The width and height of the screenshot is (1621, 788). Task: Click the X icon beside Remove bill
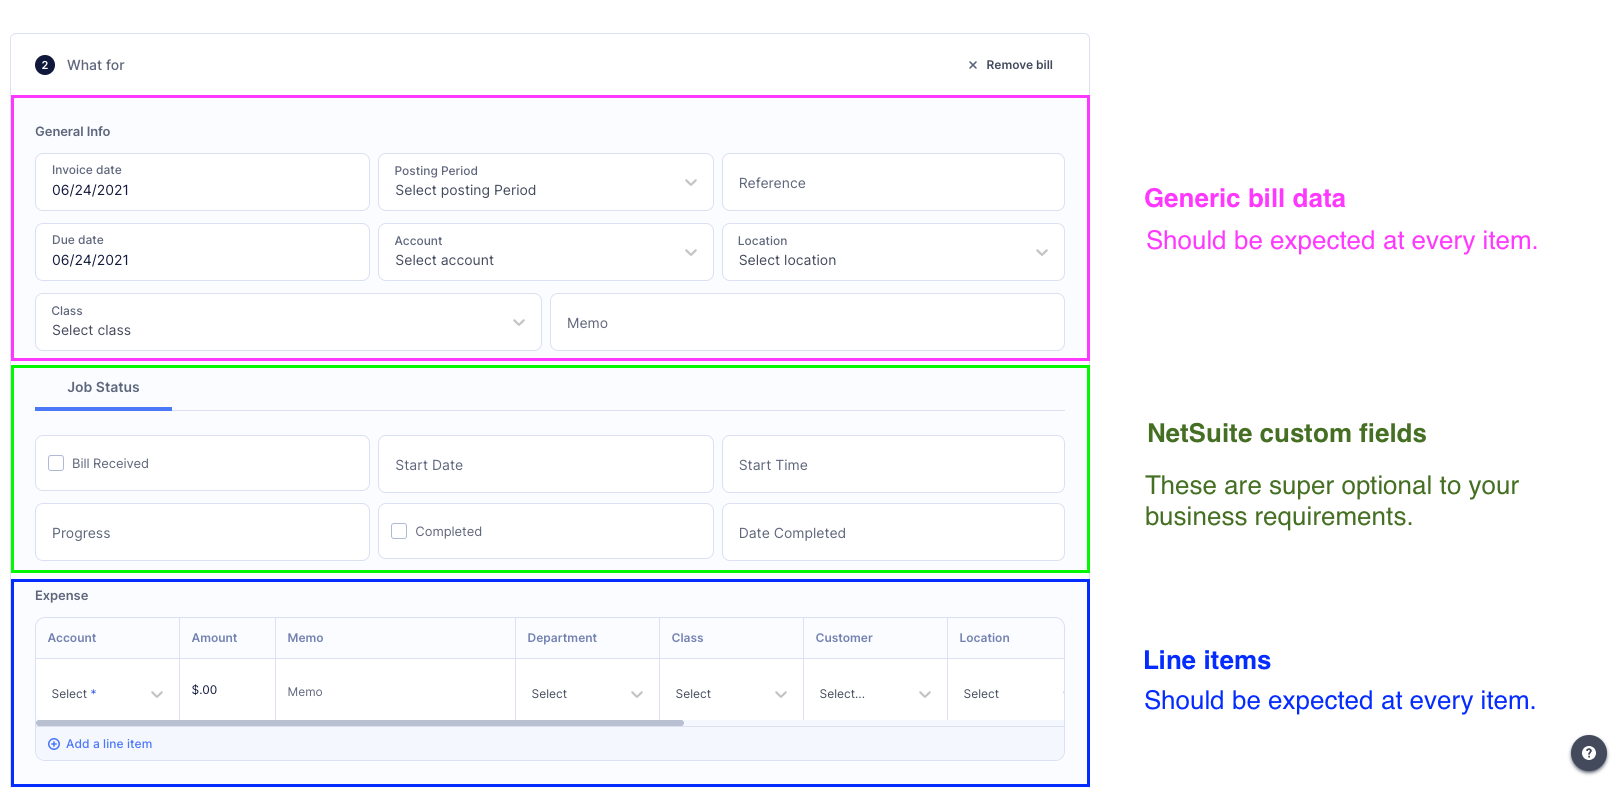pos(972,65)
